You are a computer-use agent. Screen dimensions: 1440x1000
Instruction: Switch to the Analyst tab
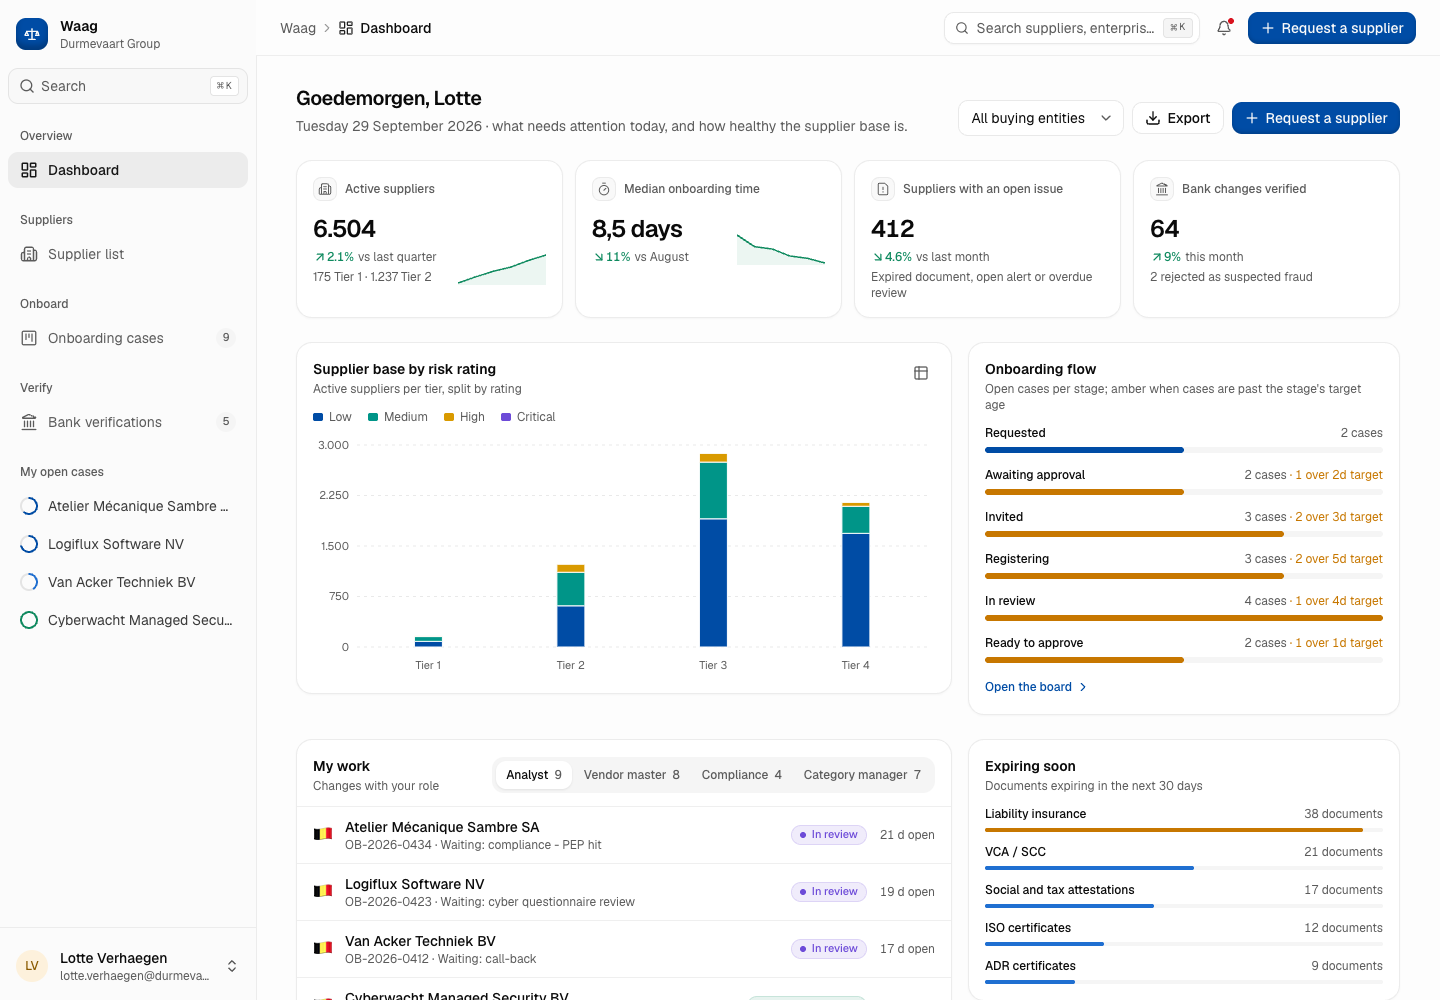coord(534,775)
